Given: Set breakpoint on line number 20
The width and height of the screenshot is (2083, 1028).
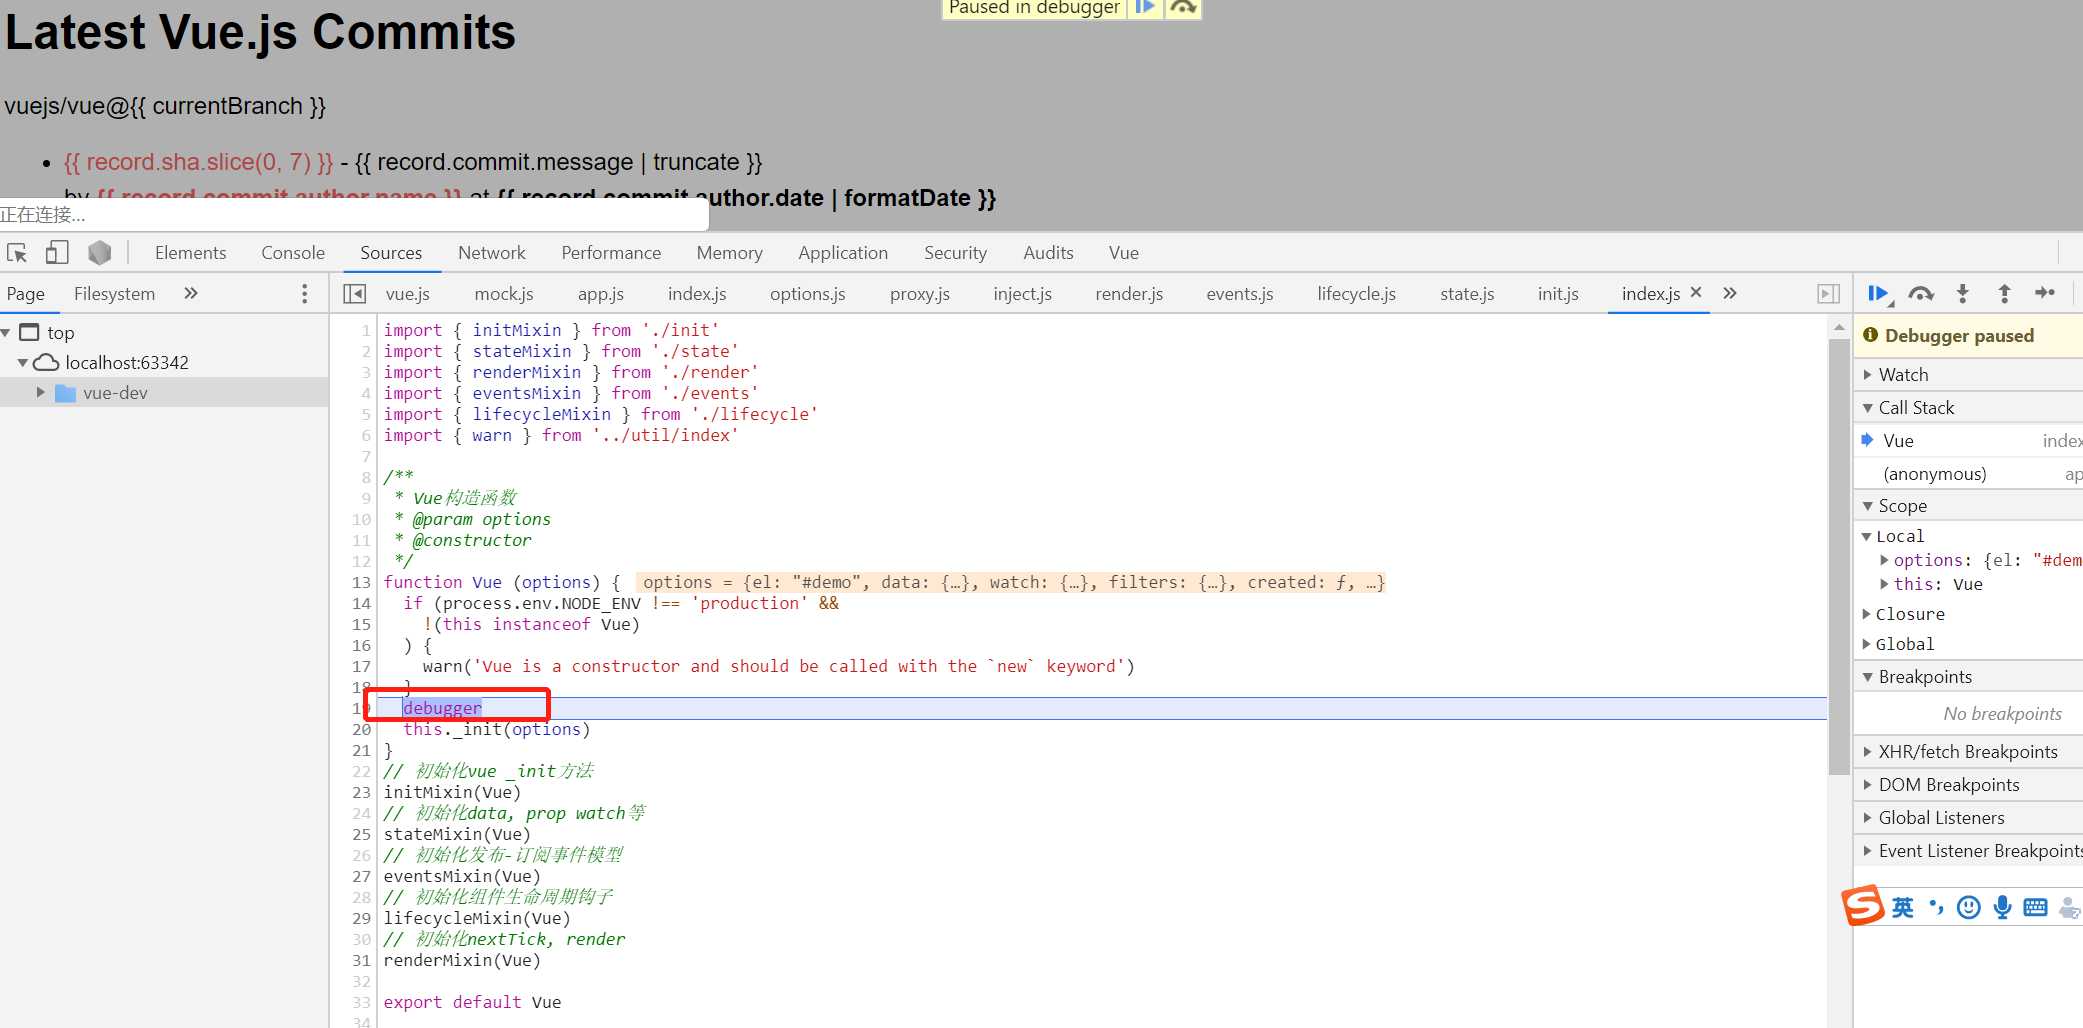Looking at the screenshot, I should tap(361, 729).
